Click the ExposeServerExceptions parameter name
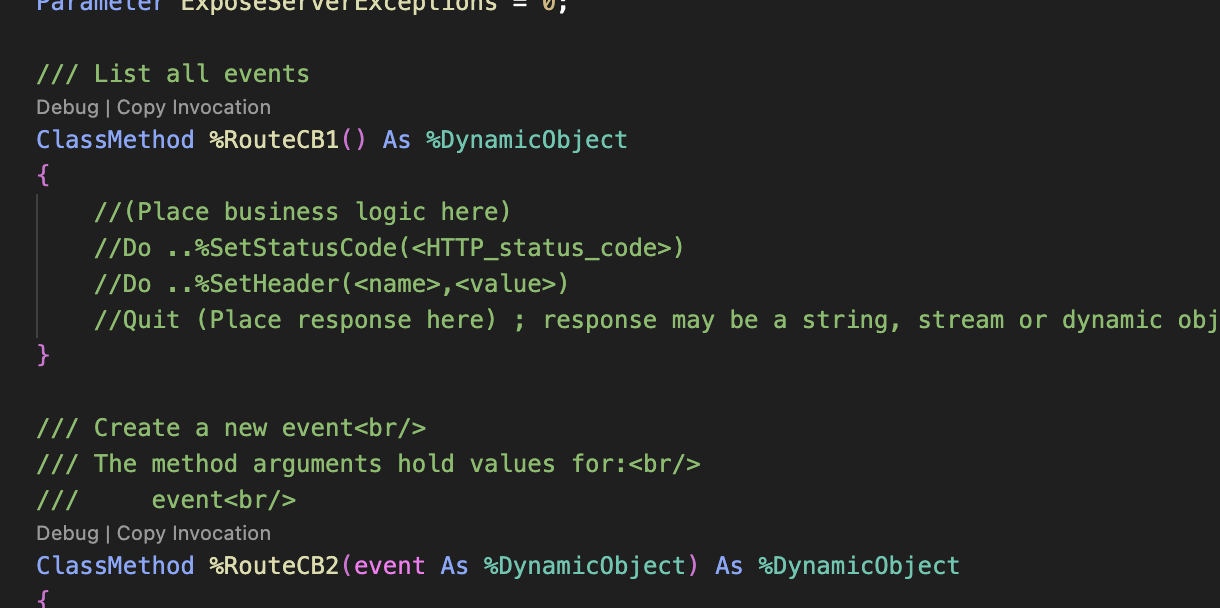This screenshot has height=608, width=1220. pyautogui.click(x=339, y=5)
